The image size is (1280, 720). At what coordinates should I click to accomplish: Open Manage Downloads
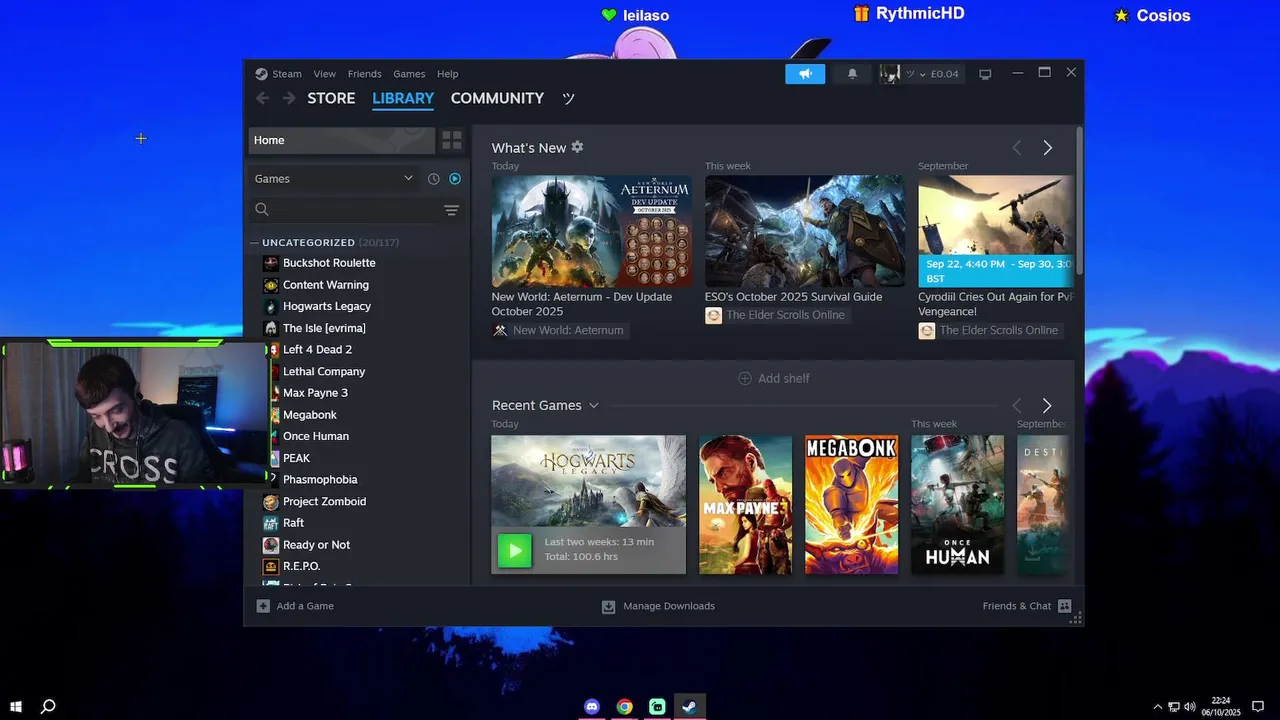(x=658, y=606)
